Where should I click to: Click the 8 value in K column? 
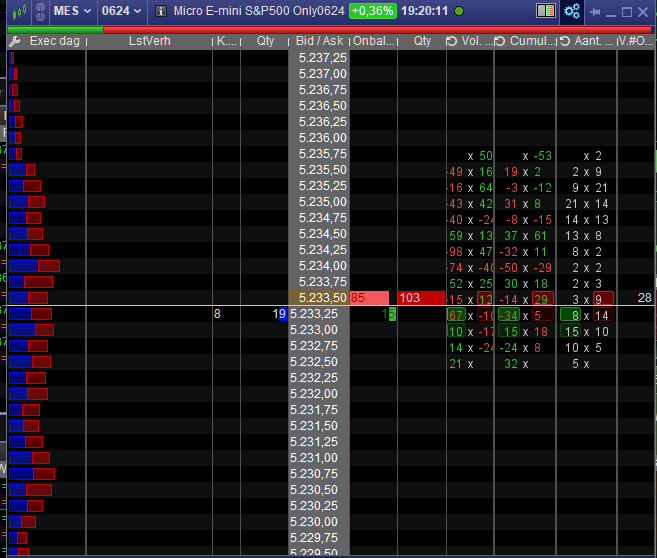point(217,314)
